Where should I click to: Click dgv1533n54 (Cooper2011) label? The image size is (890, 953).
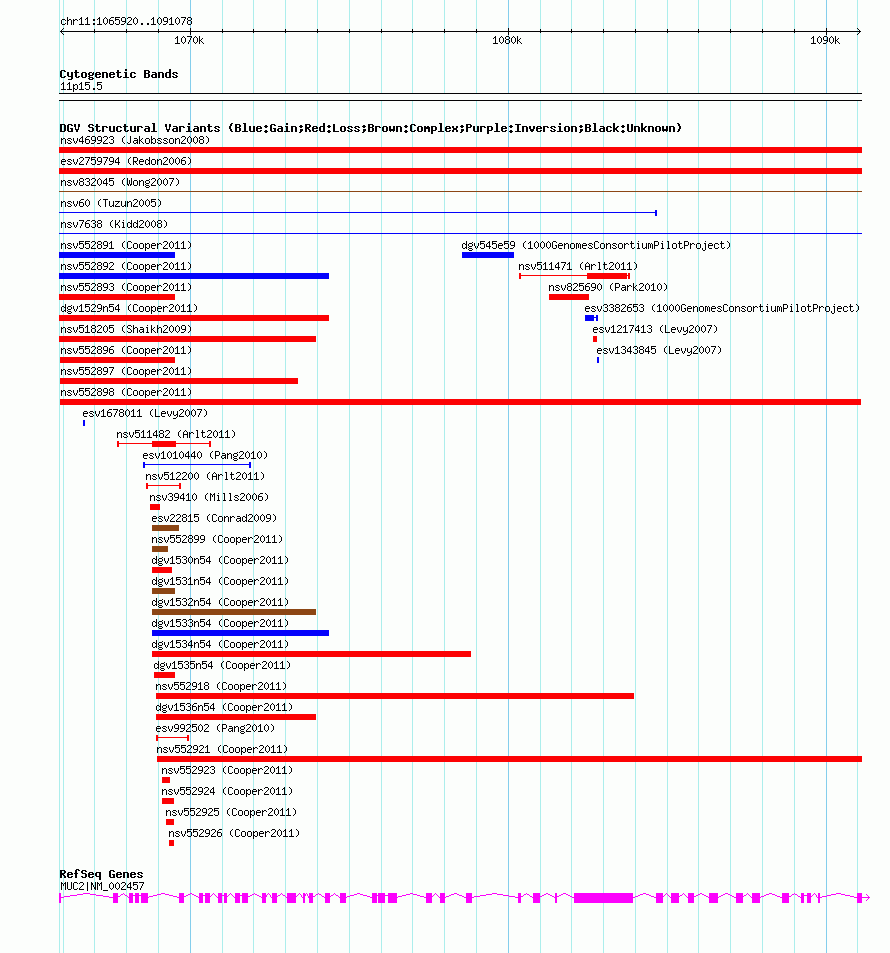coord(220,623)
